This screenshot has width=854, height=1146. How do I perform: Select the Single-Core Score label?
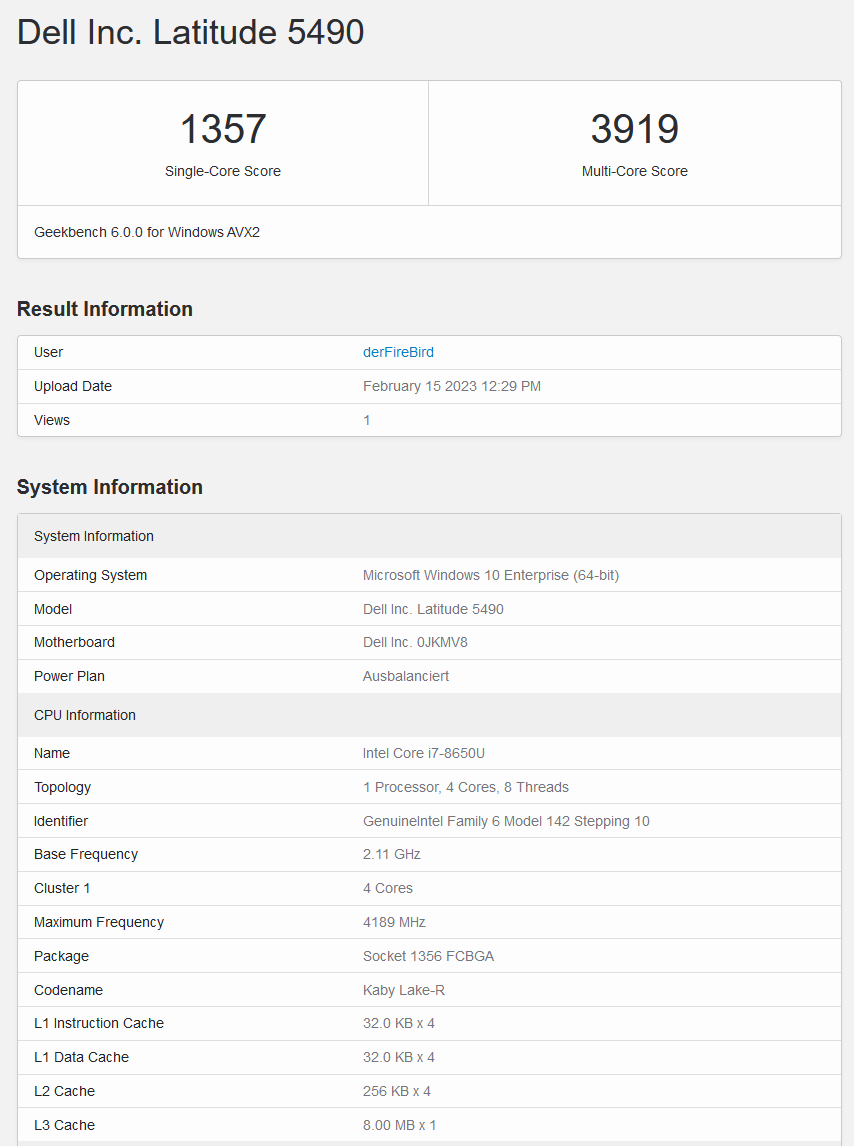(223, 171)
